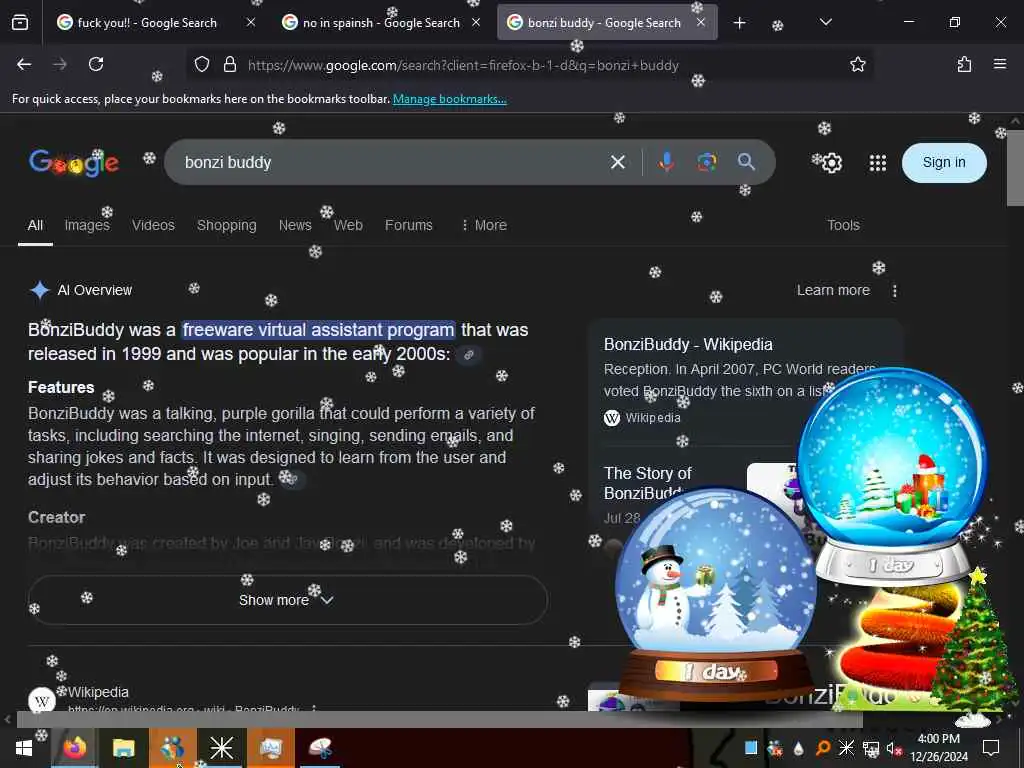The width and height of the screenshot is (1024, 768).
Task: Click the search box with 'bonzi buddy'
Action: coord(392,163)
